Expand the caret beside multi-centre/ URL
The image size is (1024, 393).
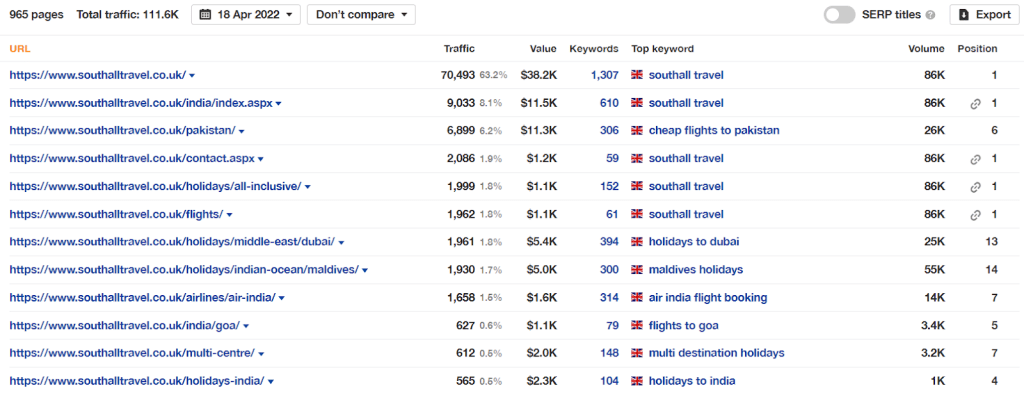tap(261, 354)
